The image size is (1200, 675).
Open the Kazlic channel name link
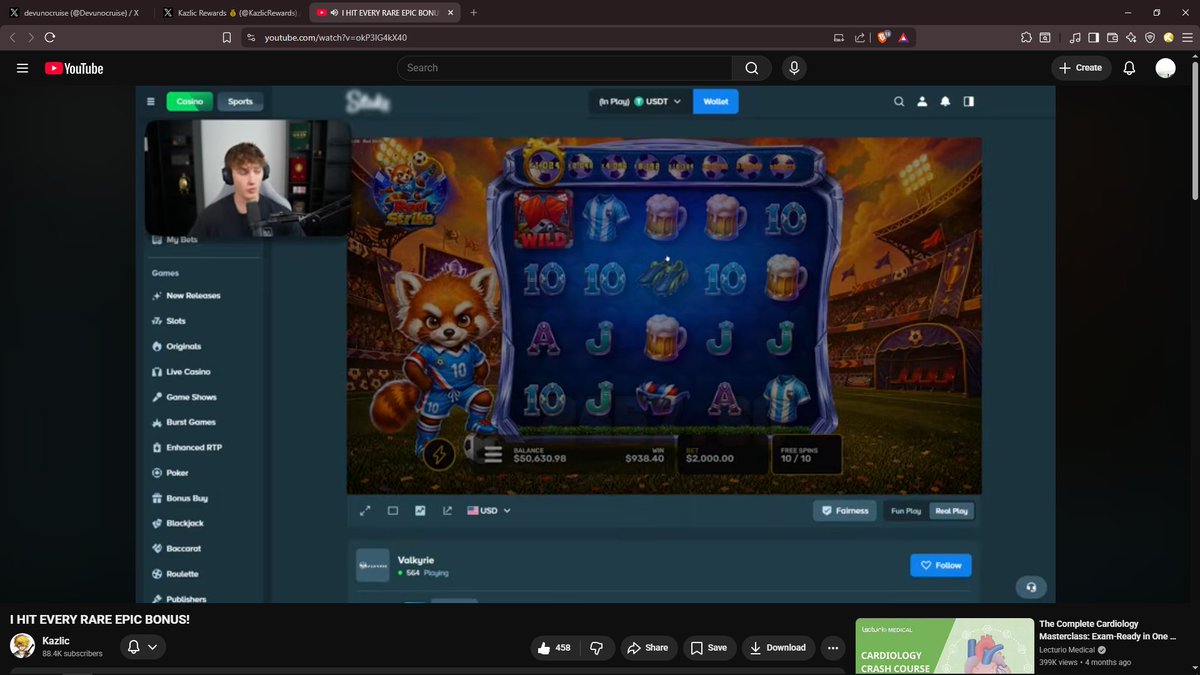(56, 640)
